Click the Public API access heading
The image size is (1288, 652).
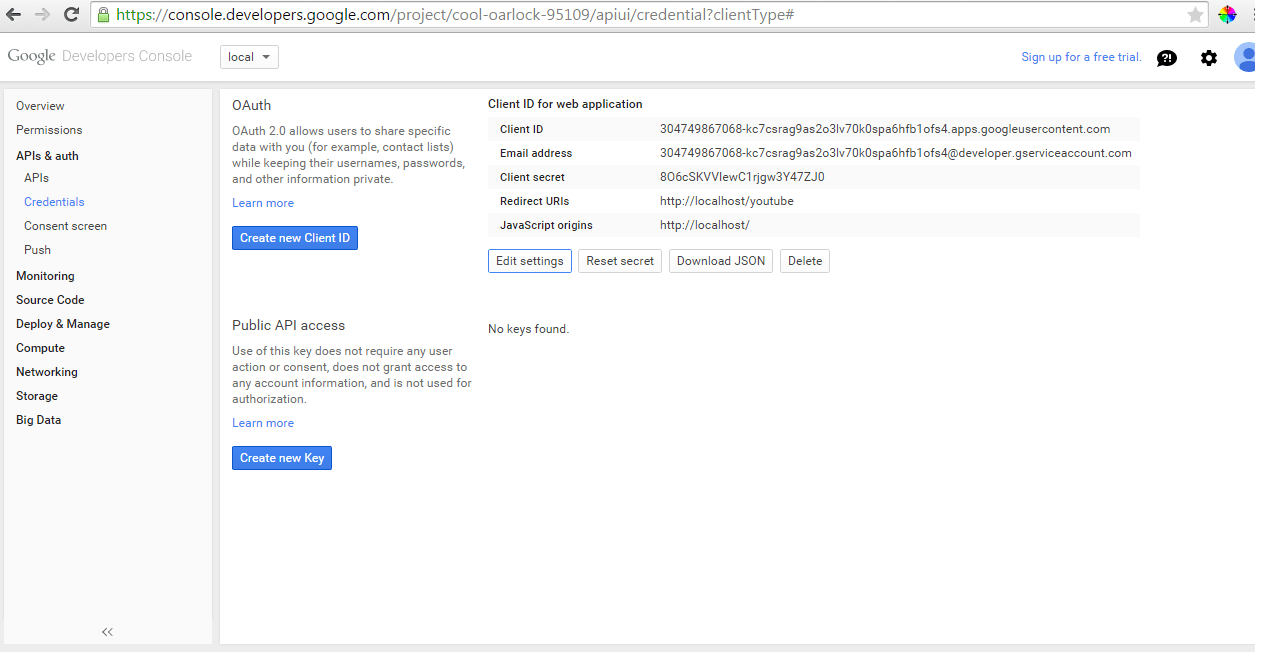click(288, 325)
